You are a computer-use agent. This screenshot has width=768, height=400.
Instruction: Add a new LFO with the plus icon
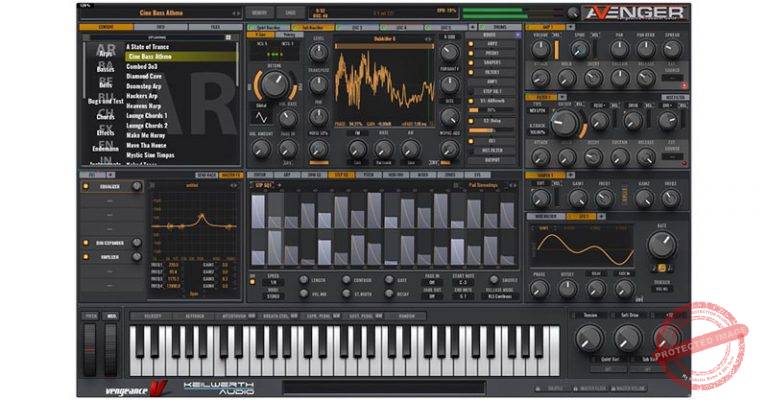point(601,216)
